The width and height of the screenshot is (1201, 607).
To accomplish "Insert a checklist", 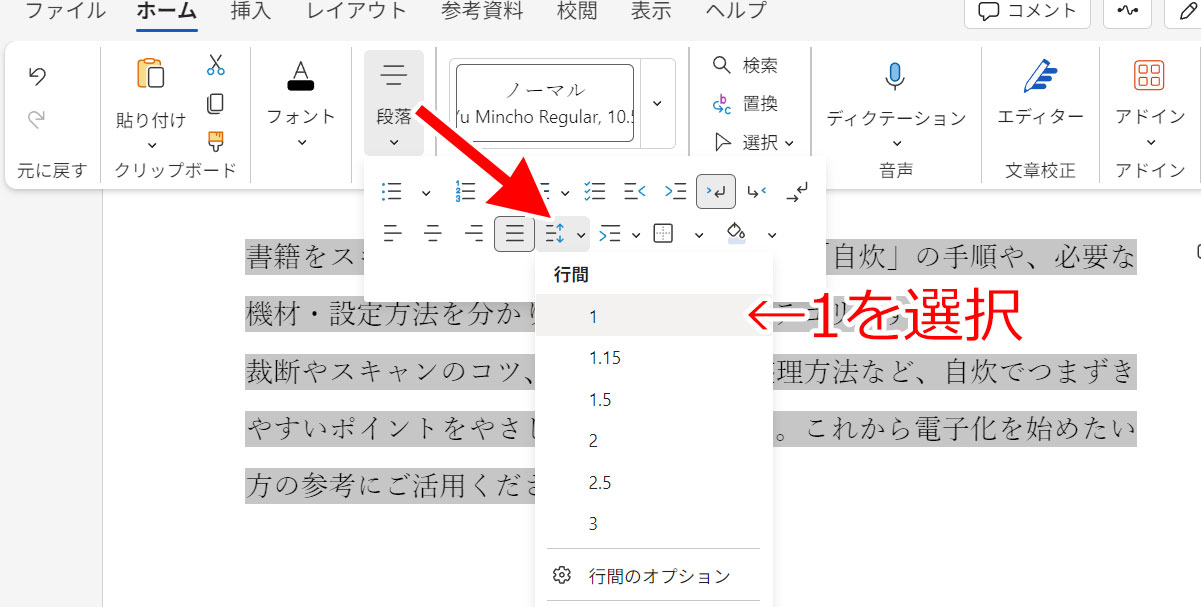I will (x=594, y=191).
